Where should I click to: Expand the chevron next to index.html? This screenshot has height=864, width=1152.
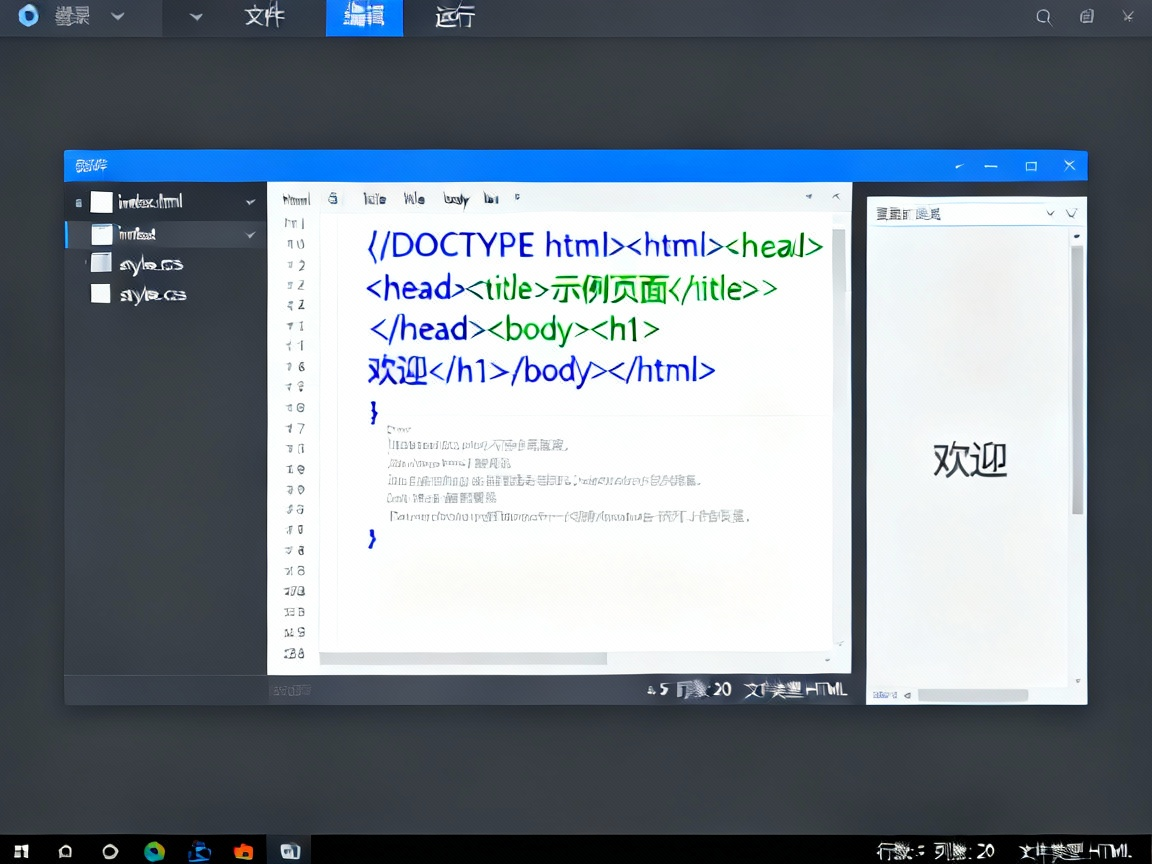(250, 202)
